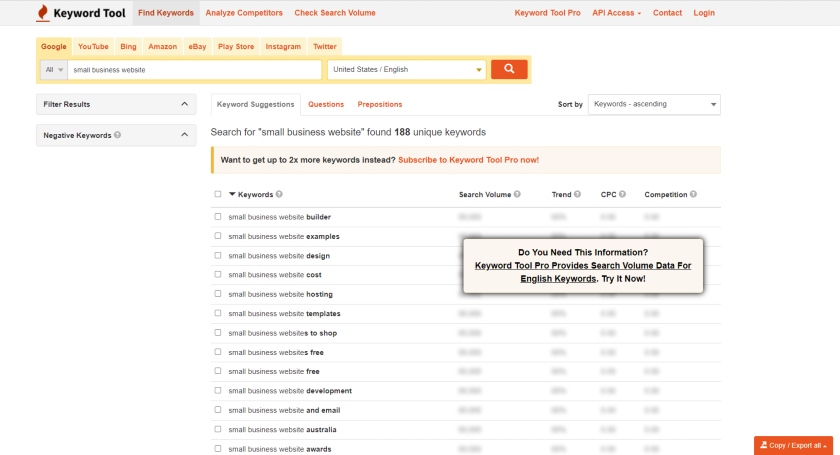Click the Pro search volume data link
The height and width of the screenshot is (455, 840).
(x=583, y=272)
